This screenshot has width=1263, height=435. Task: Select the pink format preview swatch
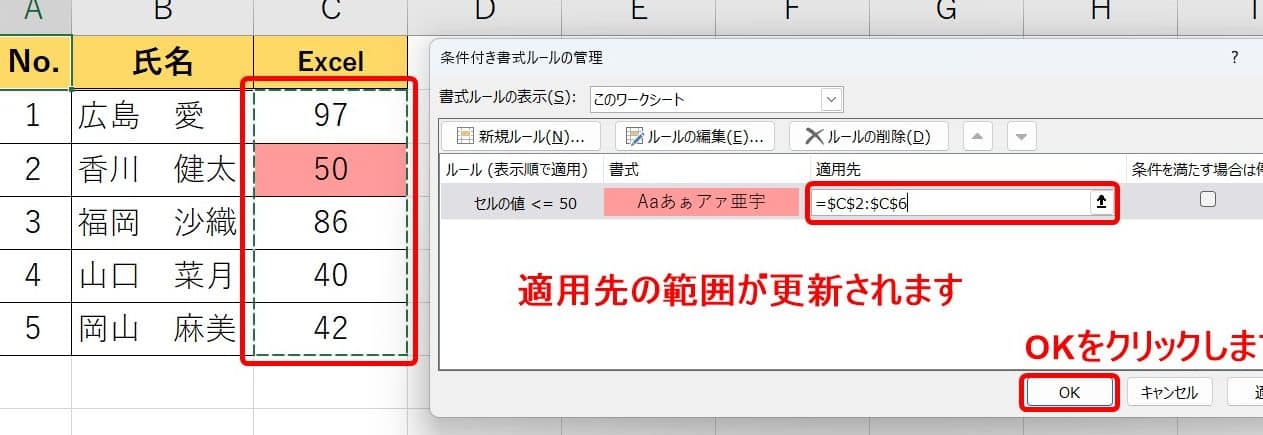point(701,202)
